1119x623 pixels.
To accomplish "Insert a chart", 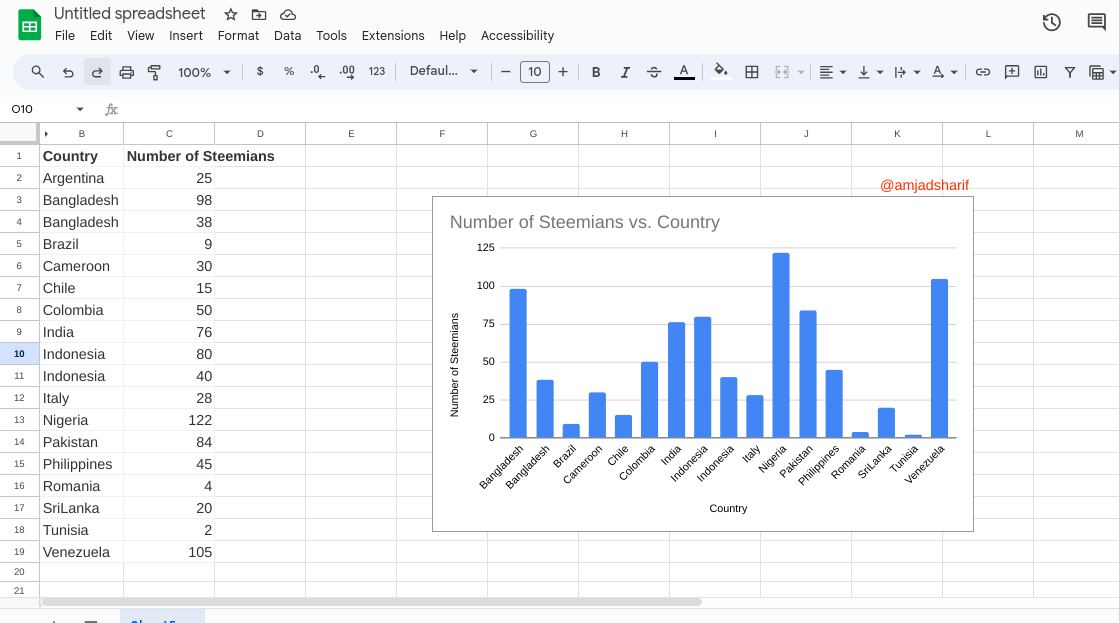I will [1040, 72].
